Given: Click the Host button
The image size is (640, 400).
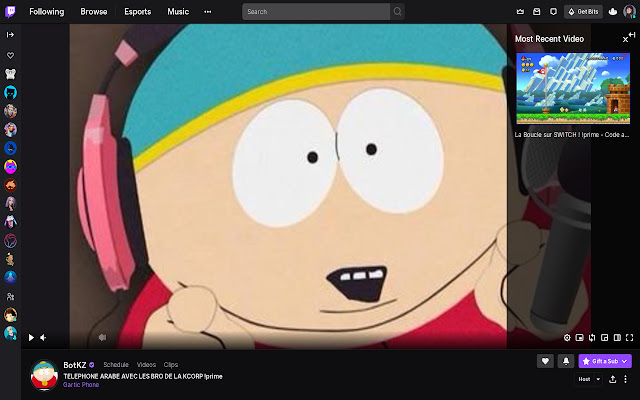Looking at the screenshot, I should pos(584,379).
